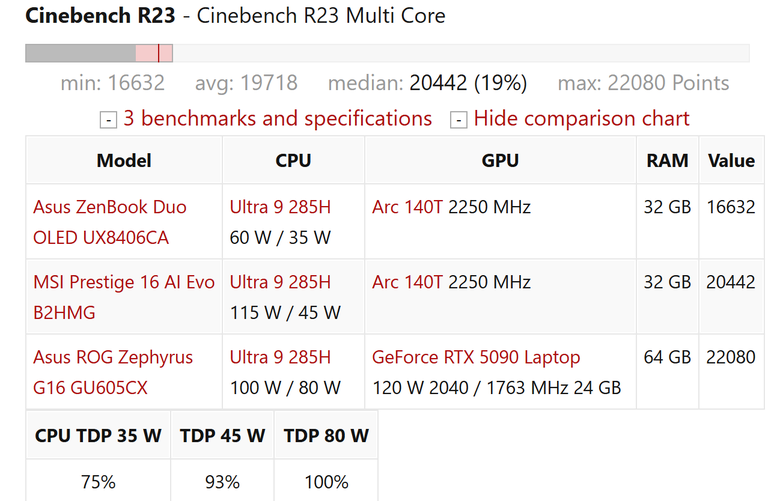Select the TDP 45 W column header
Screen dimensions: 780x501
pos(222,435)
